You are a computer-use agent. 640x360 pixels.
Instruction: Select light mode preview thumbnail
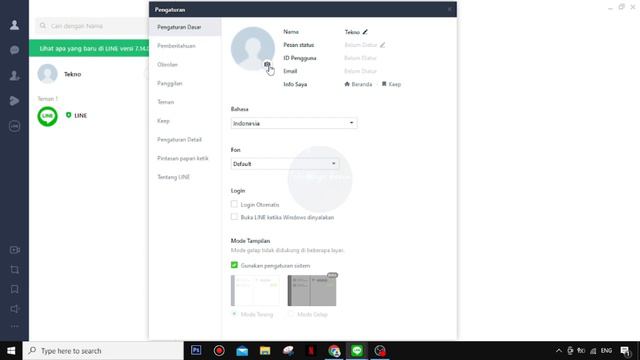point(255,291)
